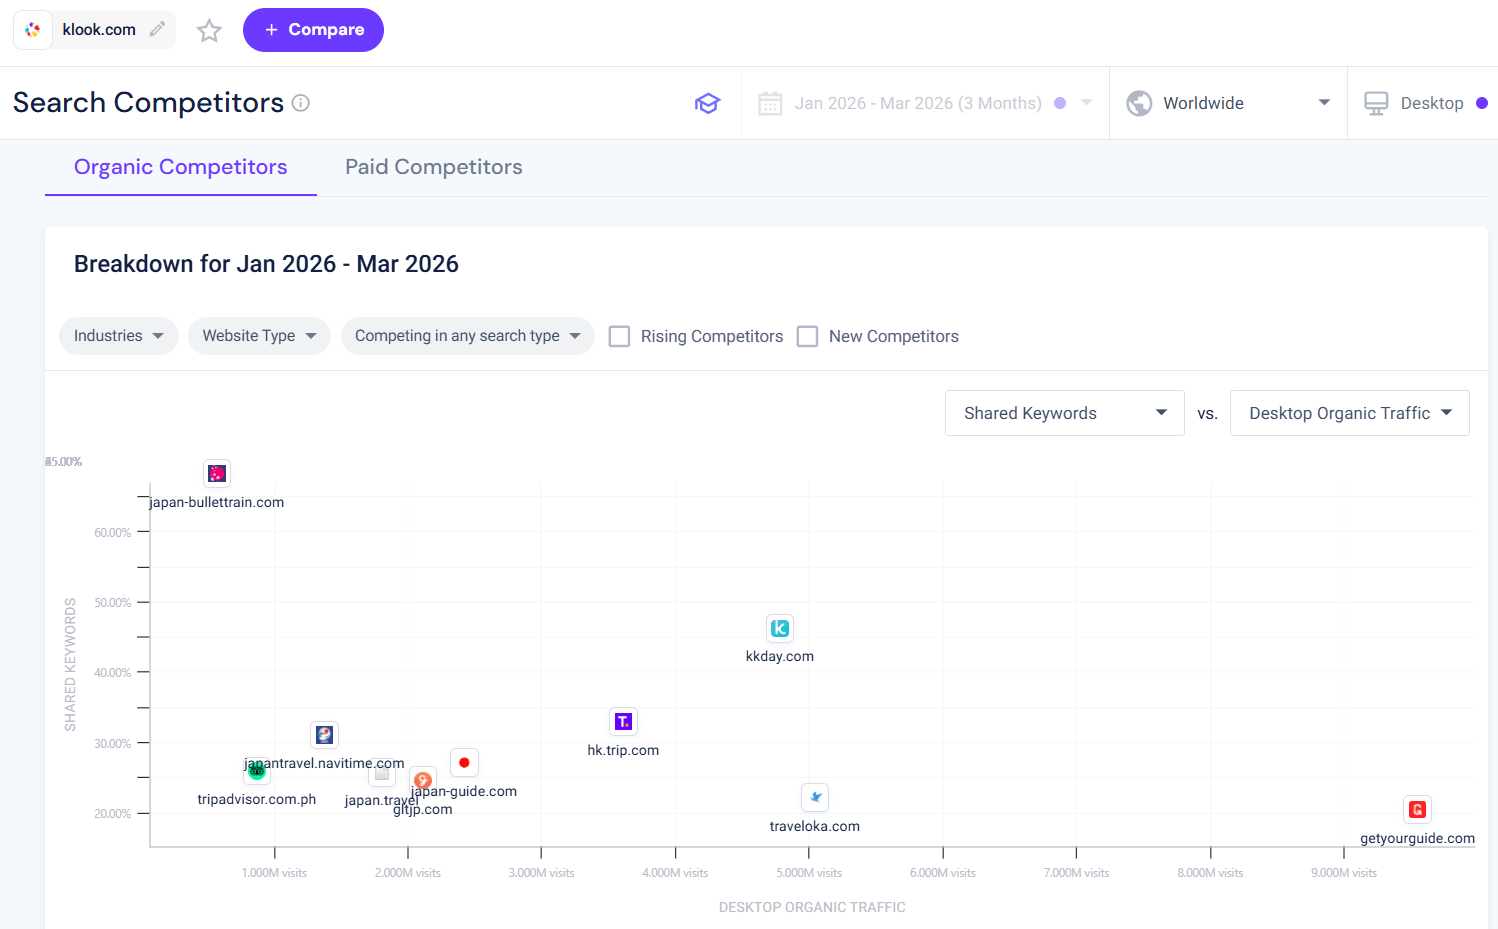Click the DESKTOP ORGANIC TRAFFIC axis title
The image size is (1498, 929).
[812, 907]
